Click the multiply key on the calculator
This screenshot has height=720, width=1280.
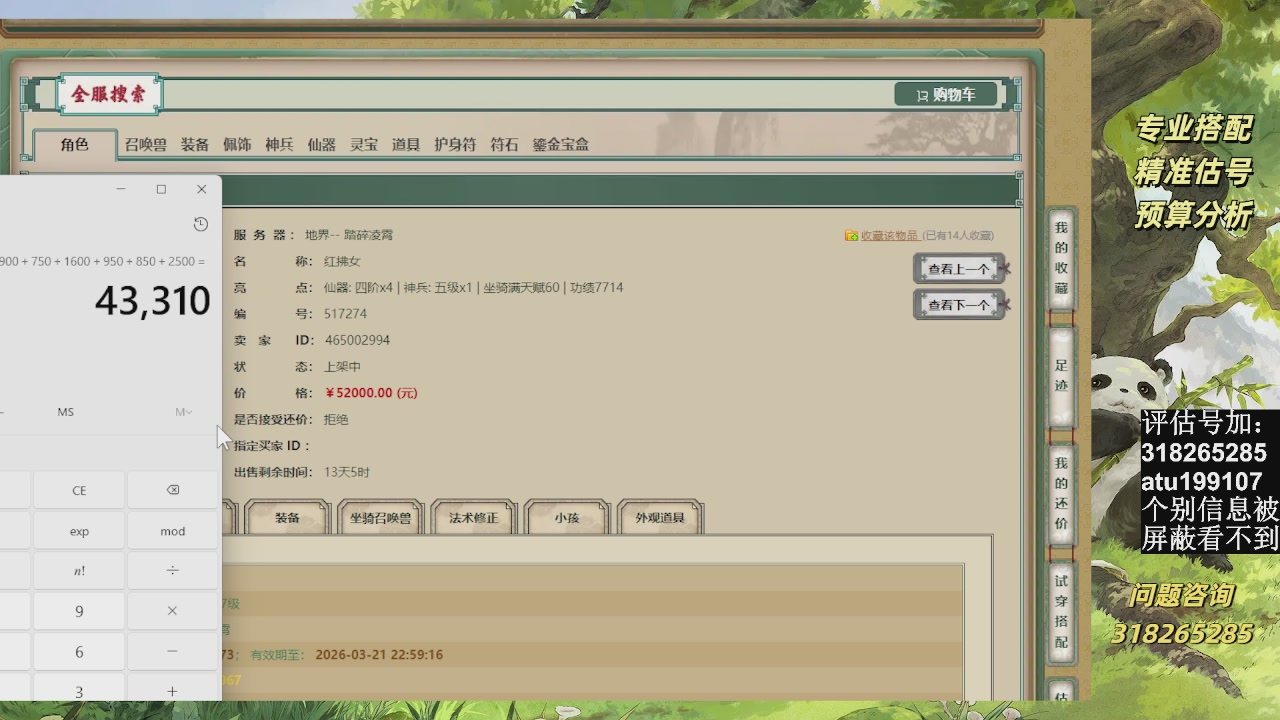(x=172, y=611)
